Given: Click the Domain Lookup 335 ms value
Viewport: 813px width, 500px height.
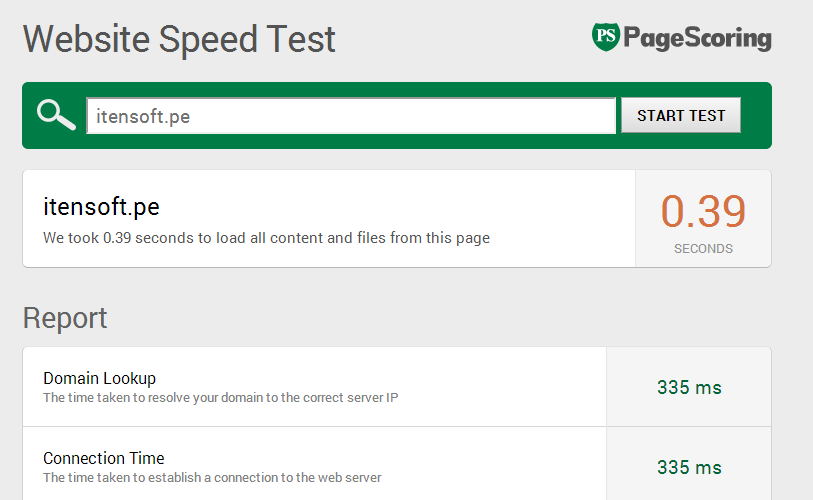Looking at the screenshot, I should tap(689, 387).
